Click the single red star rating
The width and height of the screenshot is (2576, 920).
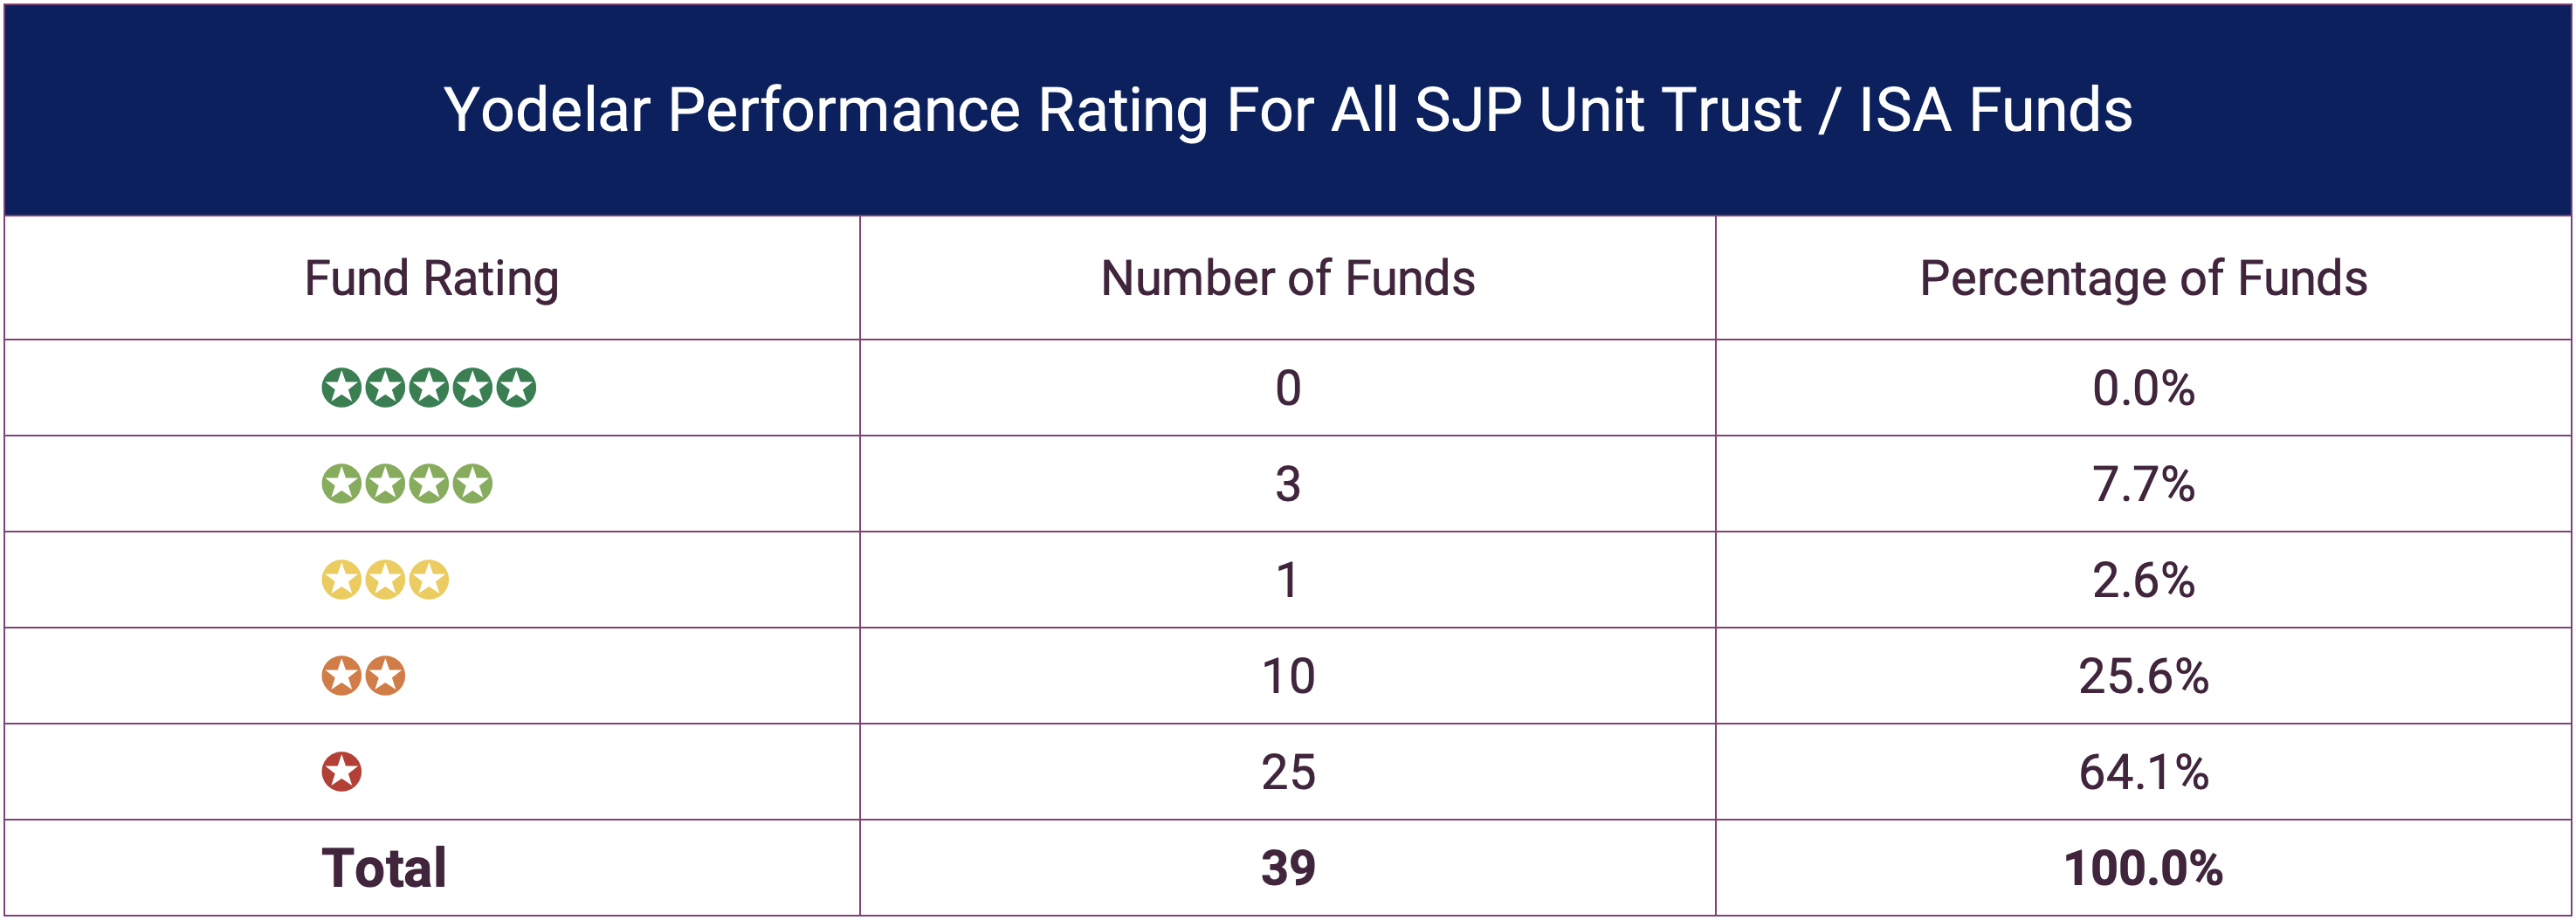click(x=341, y=772)
